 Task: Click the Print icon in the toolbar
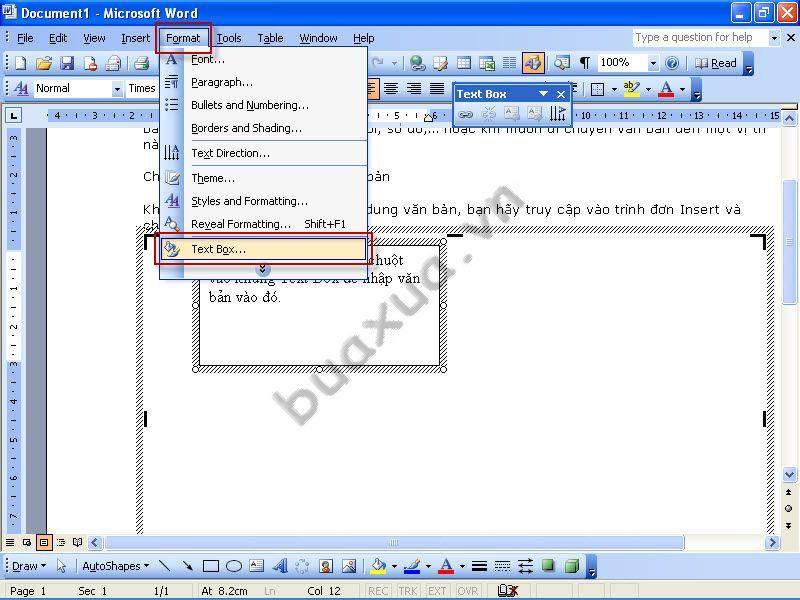[x=141, y=63]
